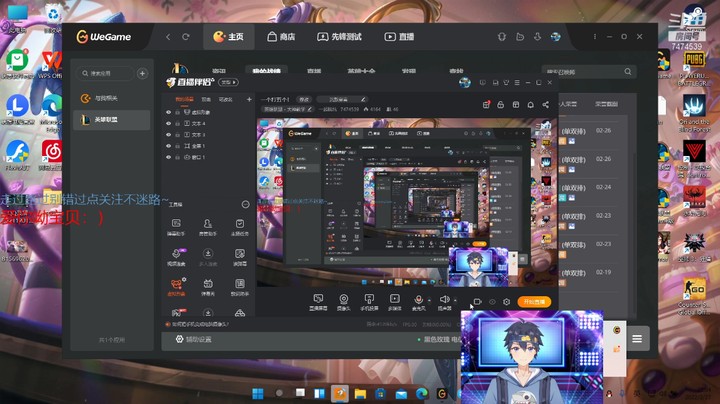Open Microsoft Edge from taskbar
The image size is (720, 404).
click(x=421, y=393)
